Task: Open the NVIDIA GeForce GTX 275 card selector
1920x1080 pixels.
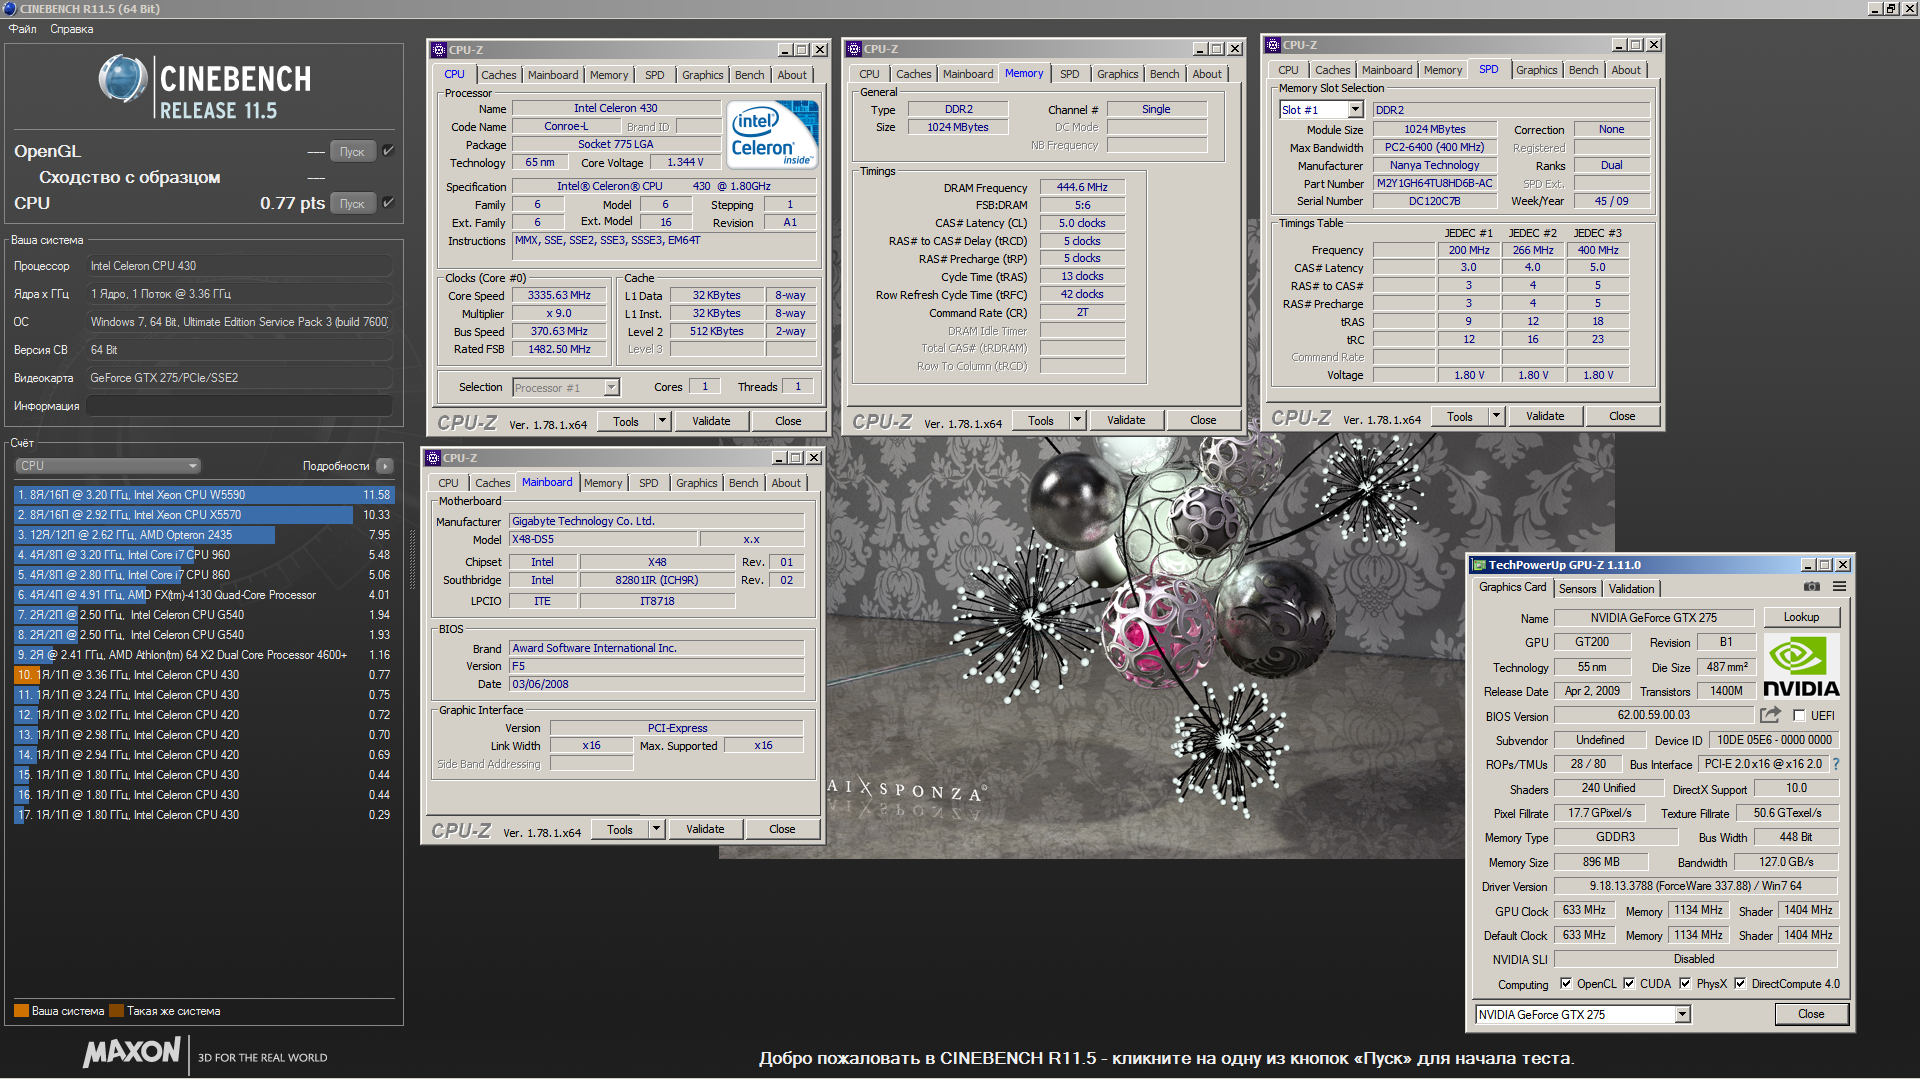Action: tap(1583, 1015)
